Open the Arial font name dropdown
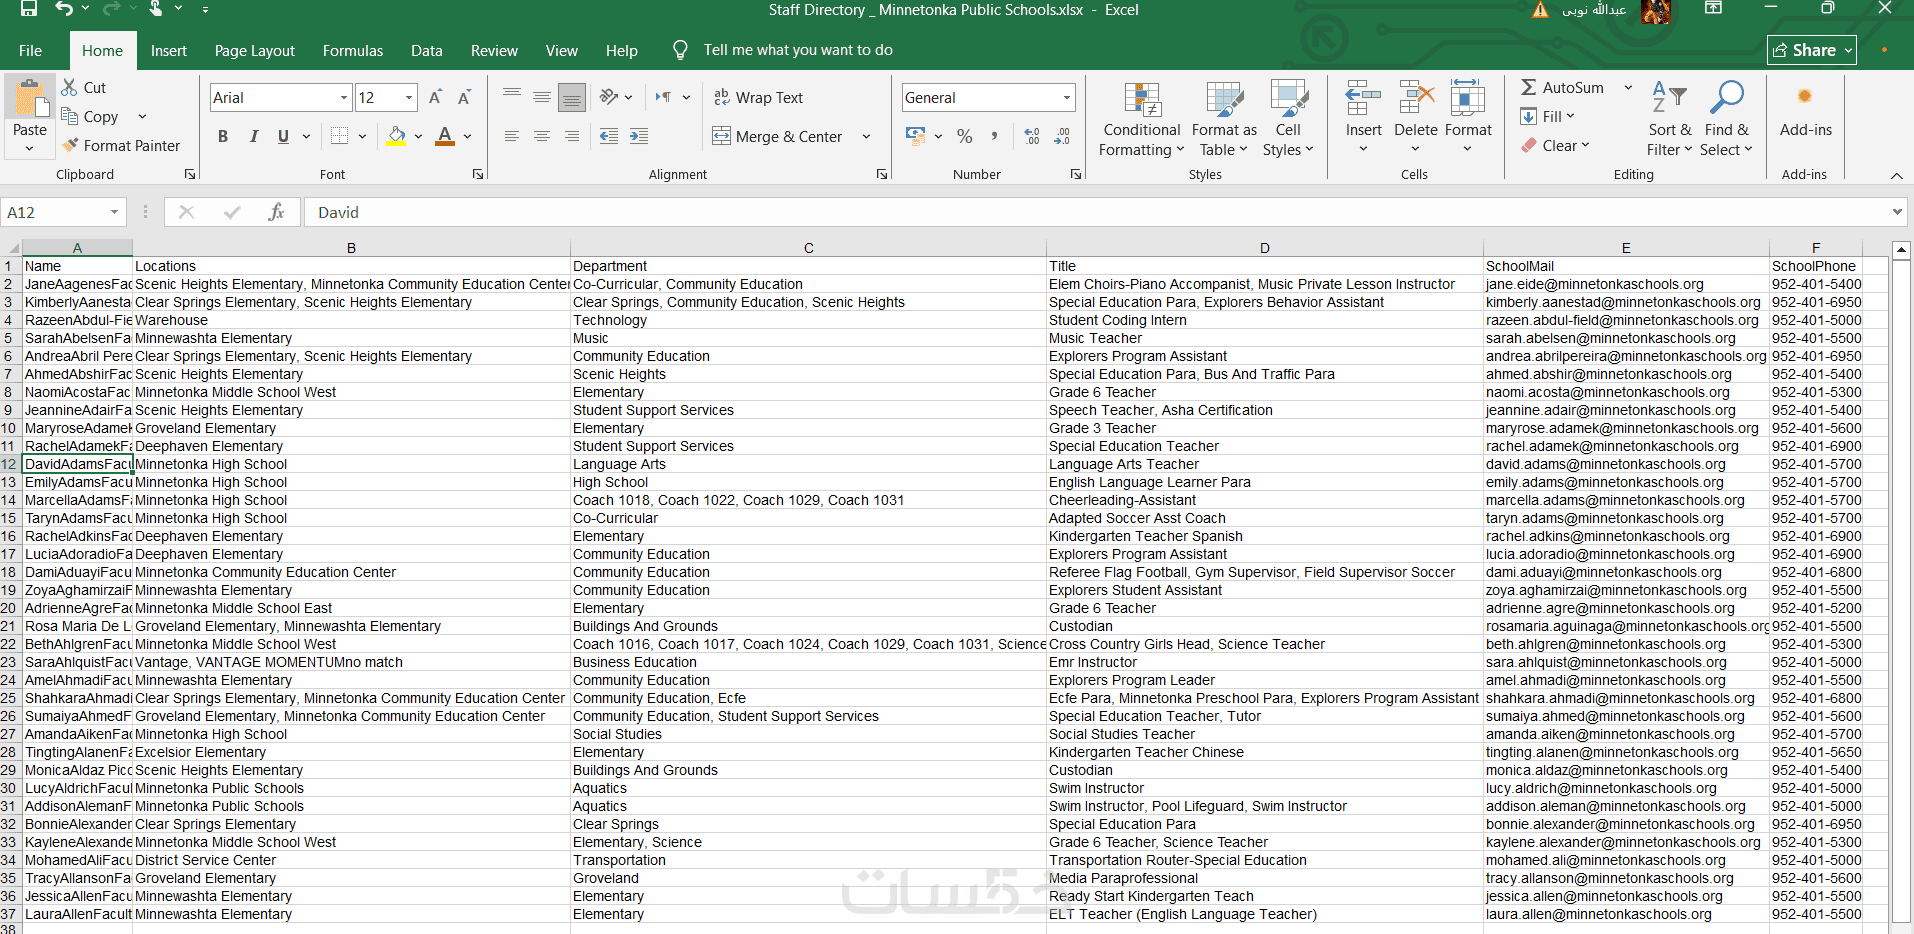 tap(344, 98)
